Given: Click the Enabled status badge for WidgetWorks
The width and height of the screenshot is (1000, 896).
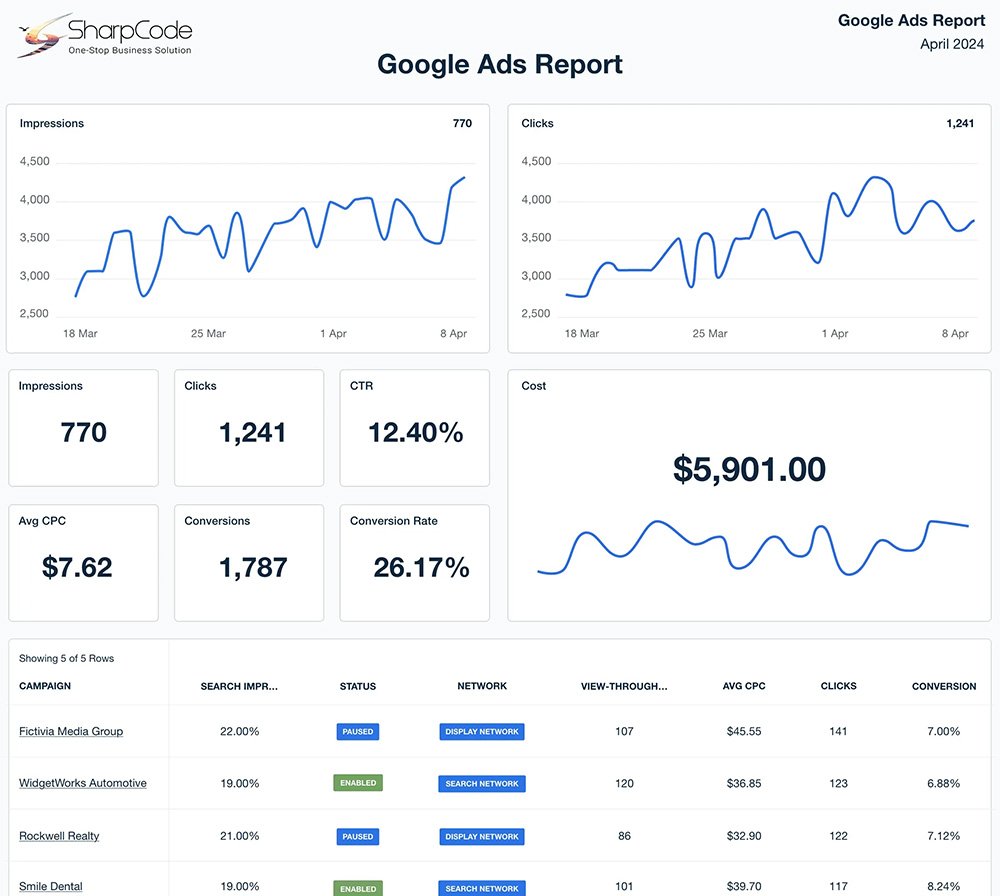Looking at the screenshot, I should [x=358, y=783].
